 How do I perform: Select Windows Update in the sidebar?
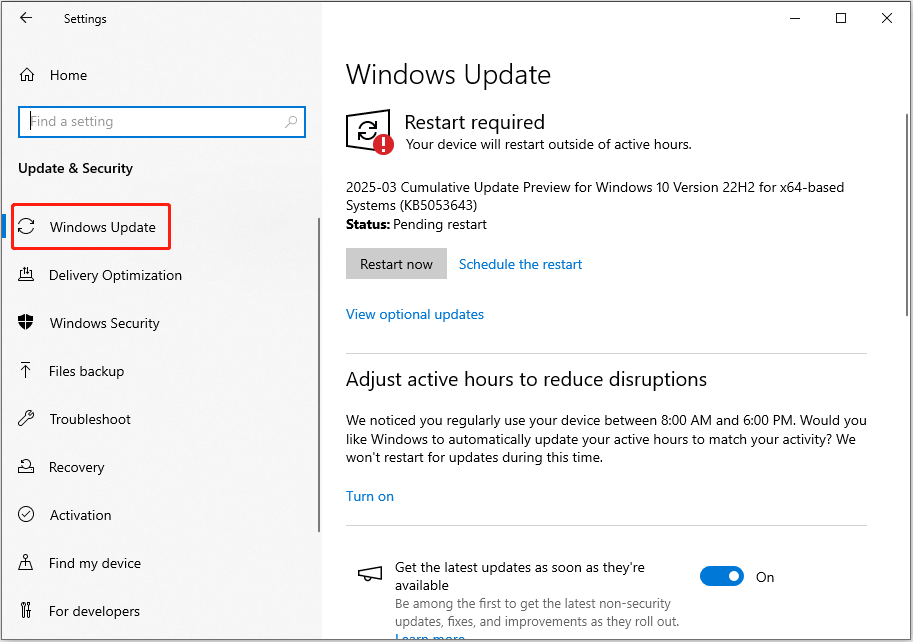91,227
